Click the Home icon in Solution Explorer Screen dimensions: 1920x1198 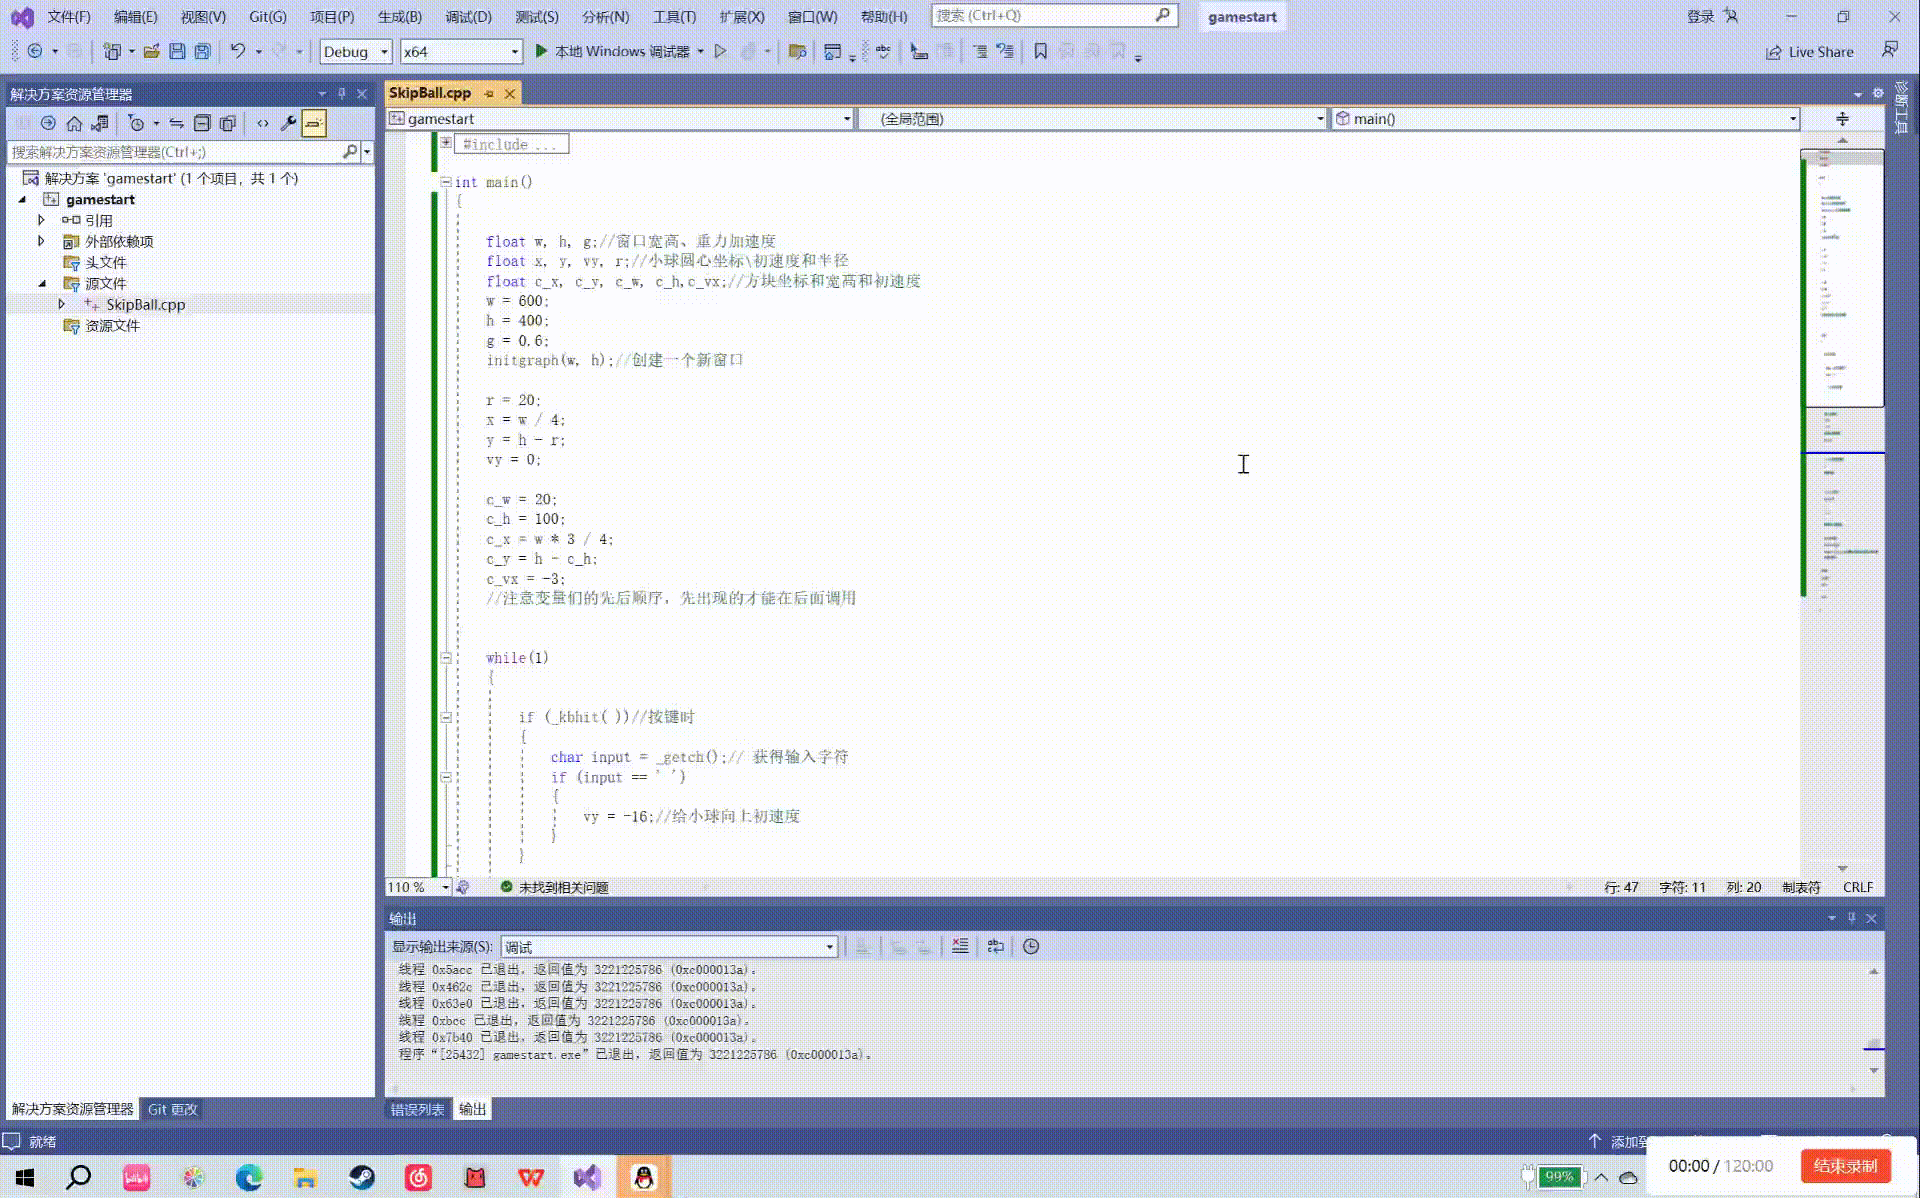(x=74, y=123)
